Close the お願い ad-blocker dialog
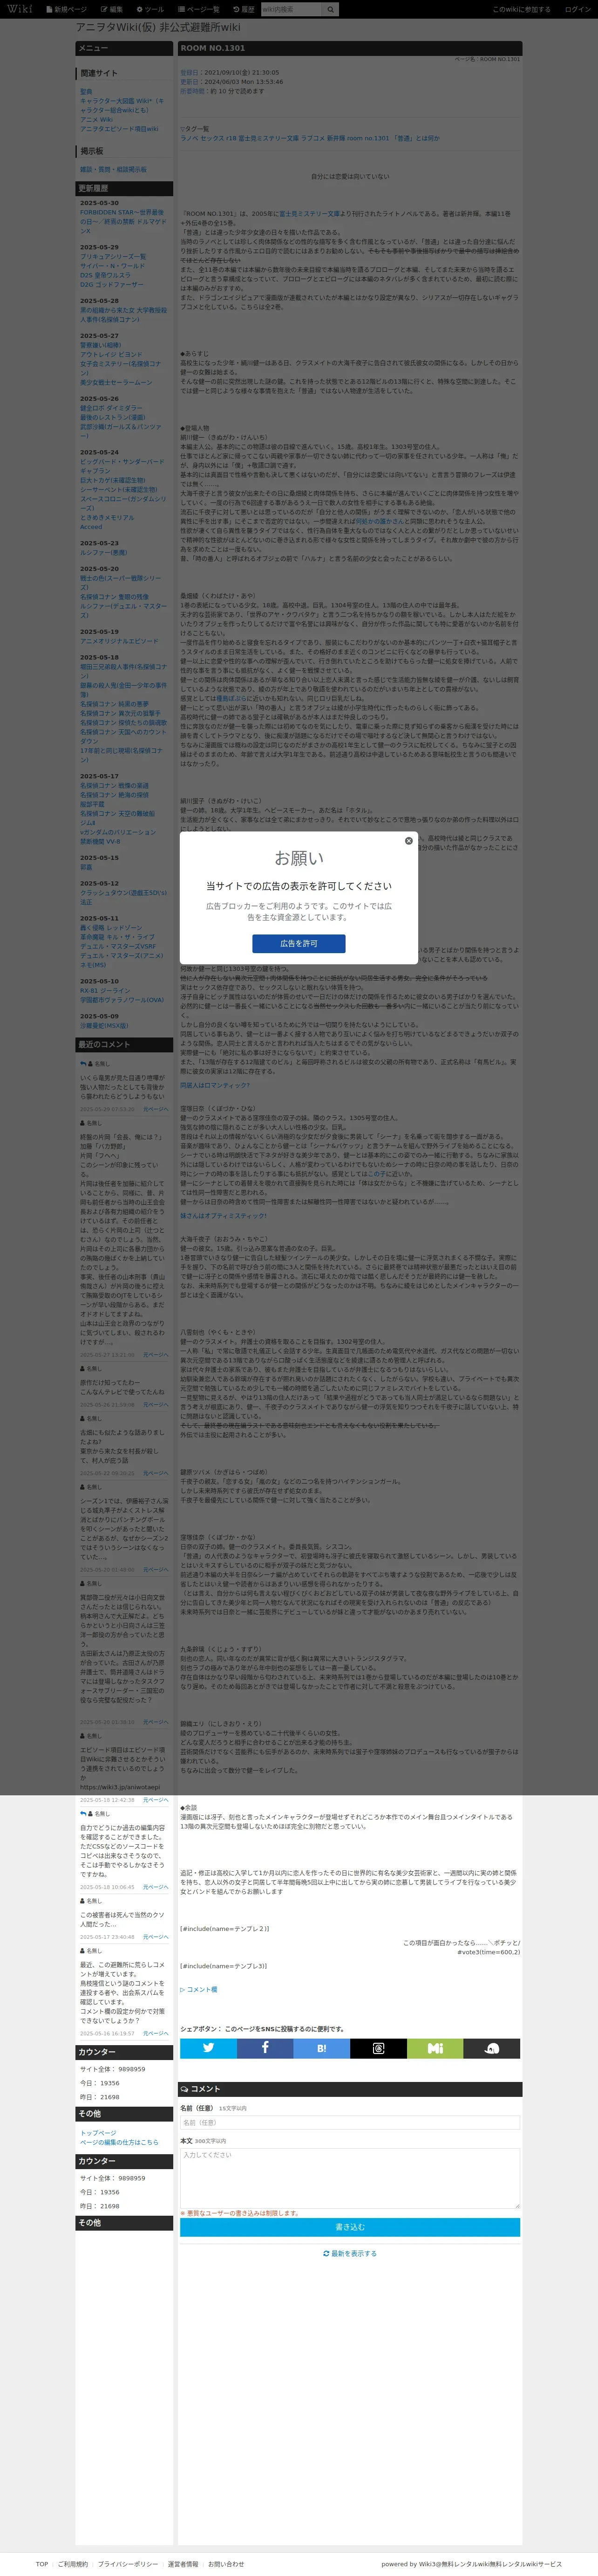The height and width of the screenshot is (2576, 598). coord(408,841)
